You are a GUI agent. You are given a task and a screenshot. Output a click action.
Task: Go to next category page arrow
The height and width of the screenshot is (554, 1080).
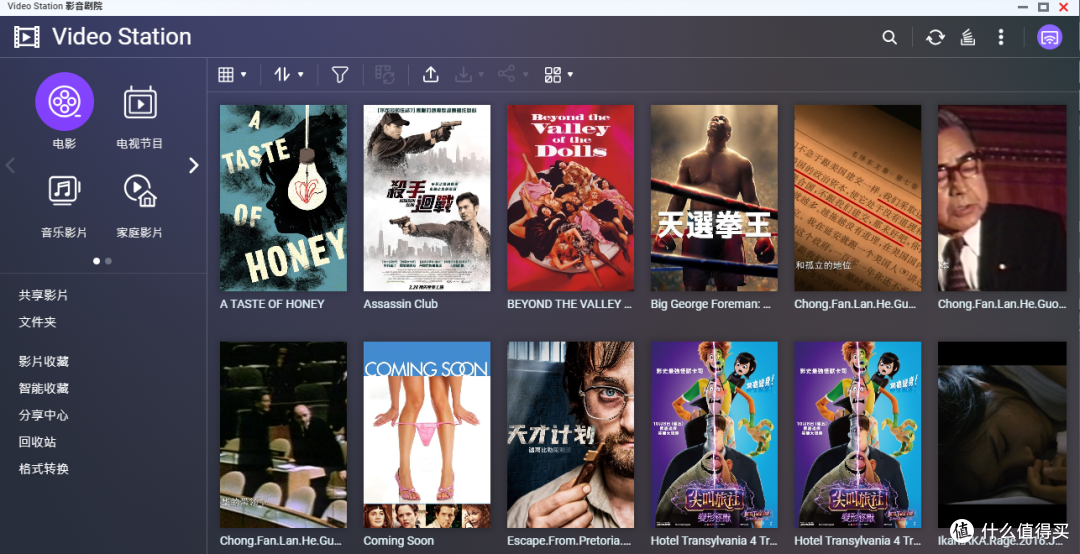[x=194, y=165]
